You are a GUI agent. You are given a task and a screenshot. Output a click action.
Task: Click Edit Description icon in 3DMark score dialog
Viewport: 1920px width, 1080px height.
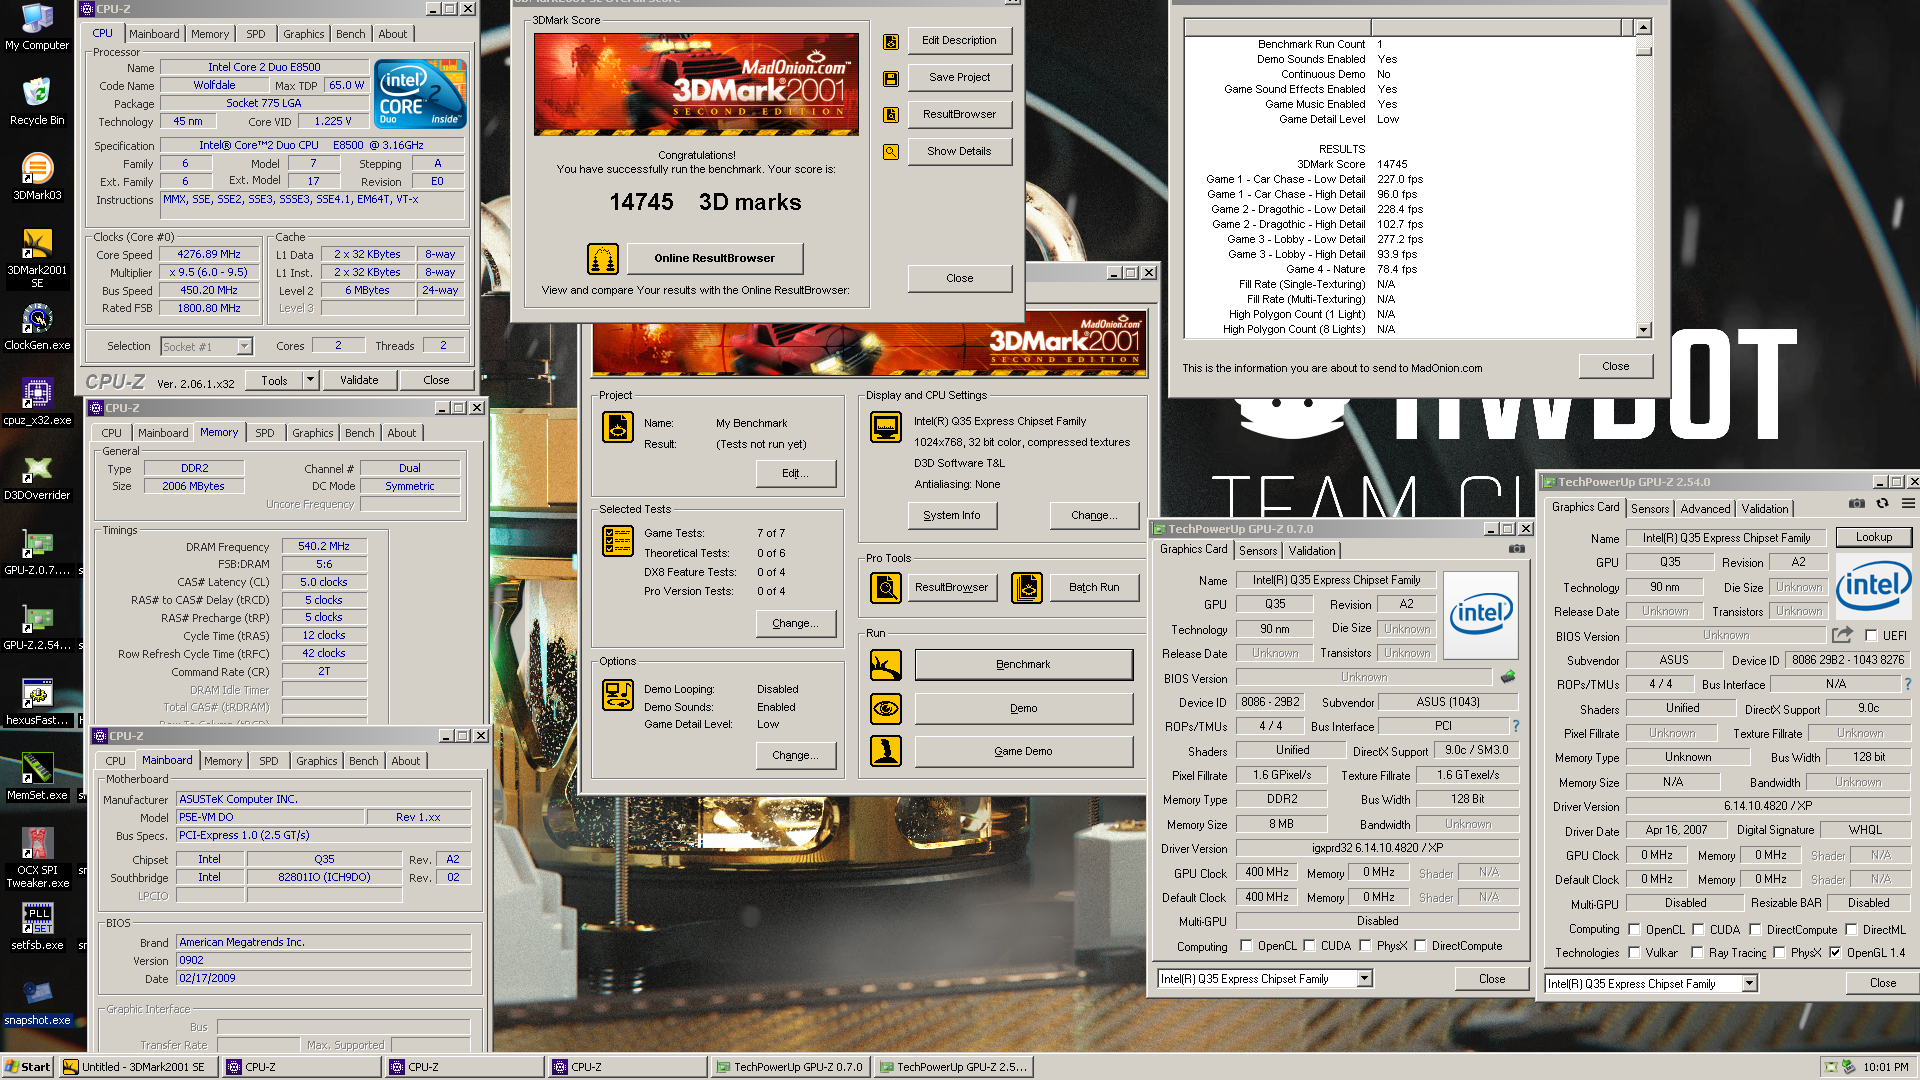click(891, 41)
